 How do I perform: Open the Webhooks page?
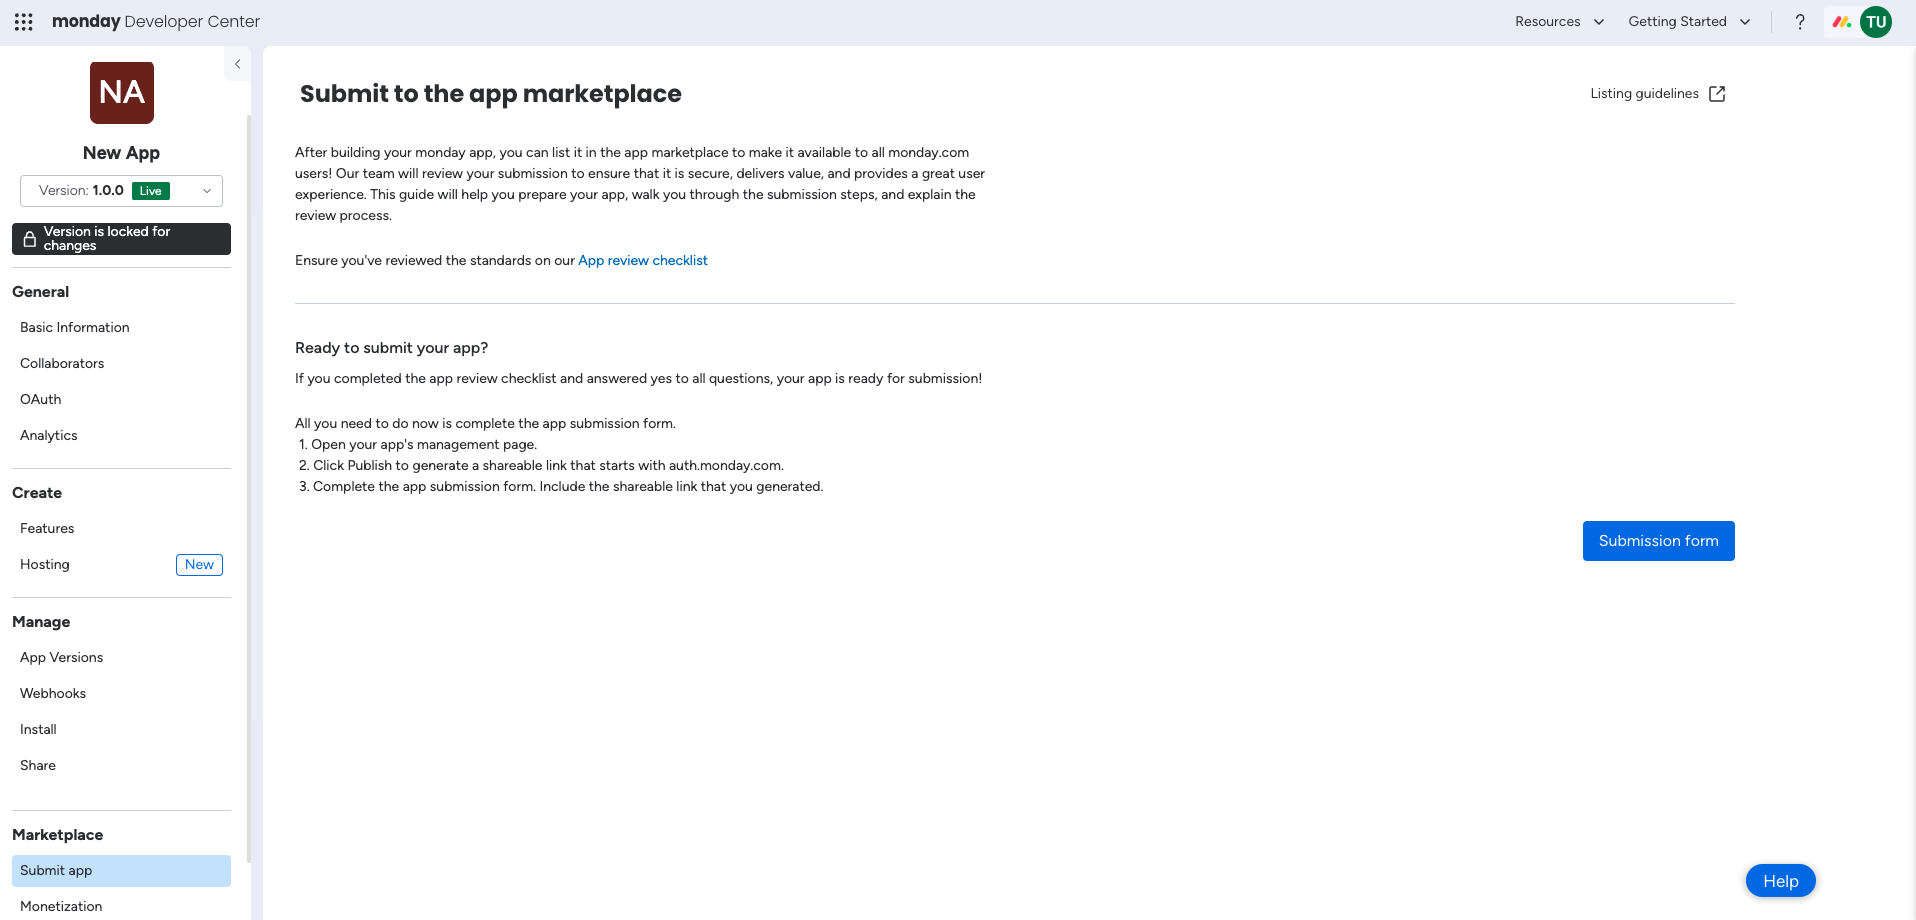tap(121, 694)
